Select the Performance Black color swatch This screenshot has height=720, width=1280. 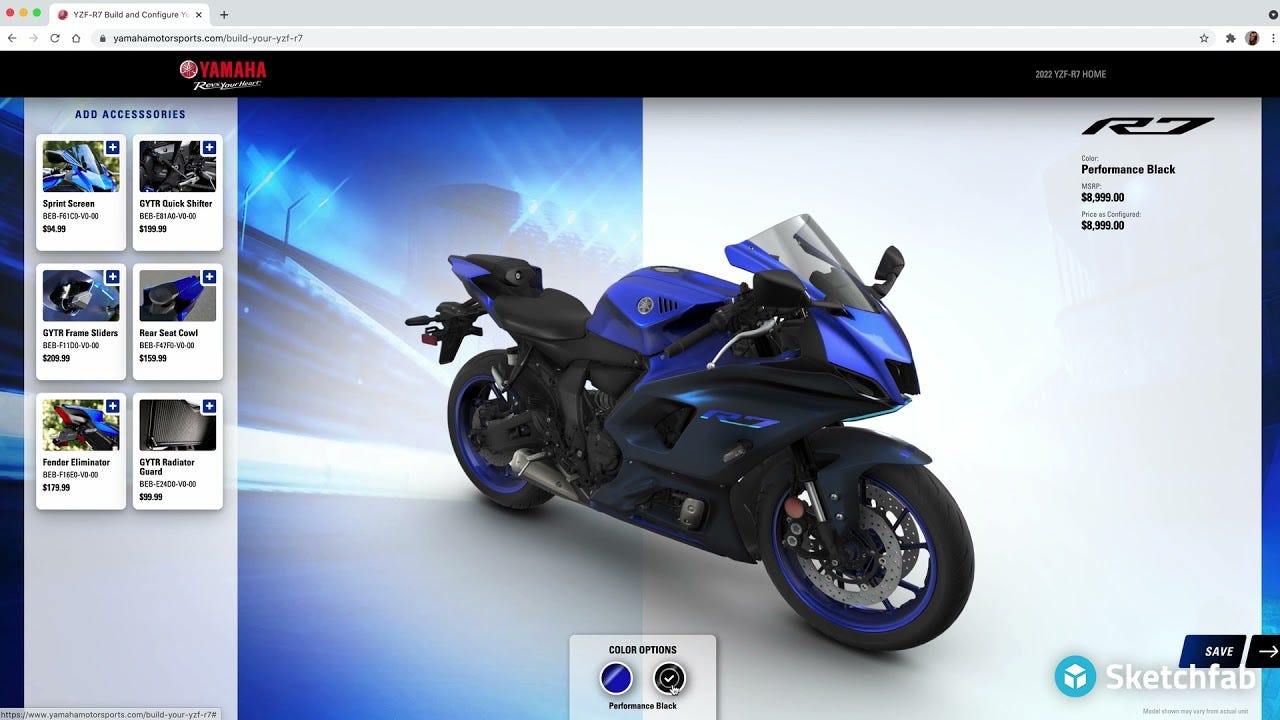669,679
